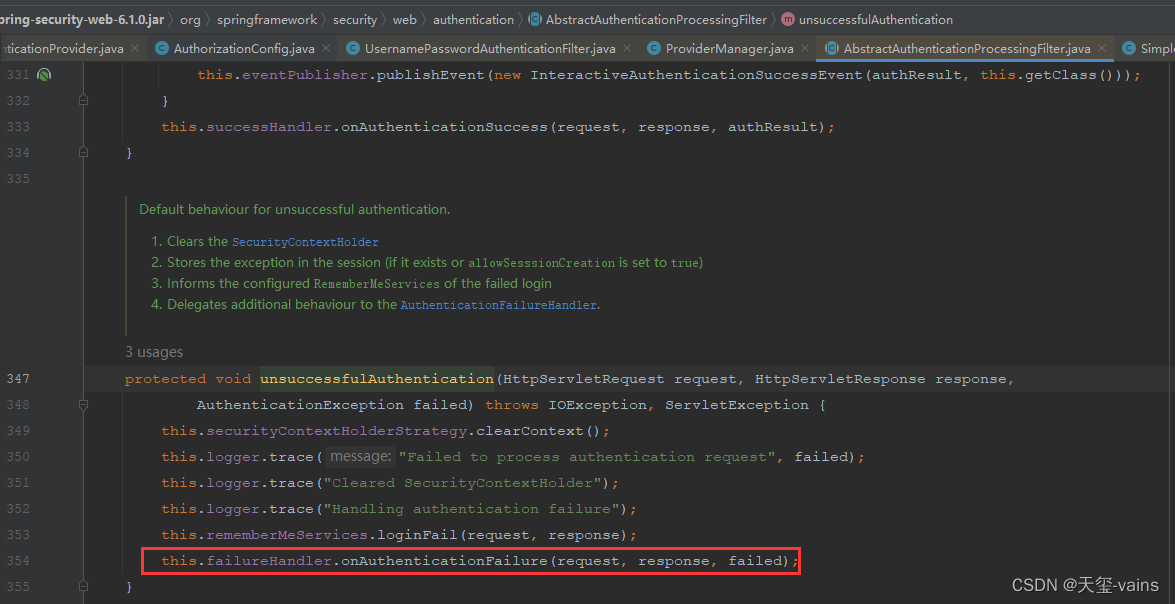Click the class icon on ProviderManager.java tab

tap(653, 49)
